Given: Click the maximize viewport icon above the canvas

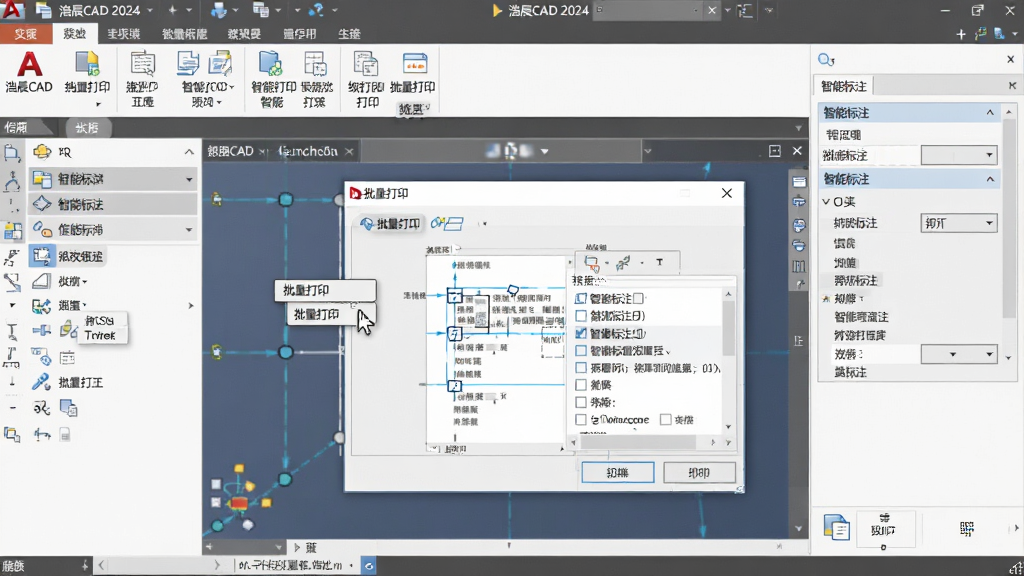Looking at the screenshot, I should click(775, 151).
